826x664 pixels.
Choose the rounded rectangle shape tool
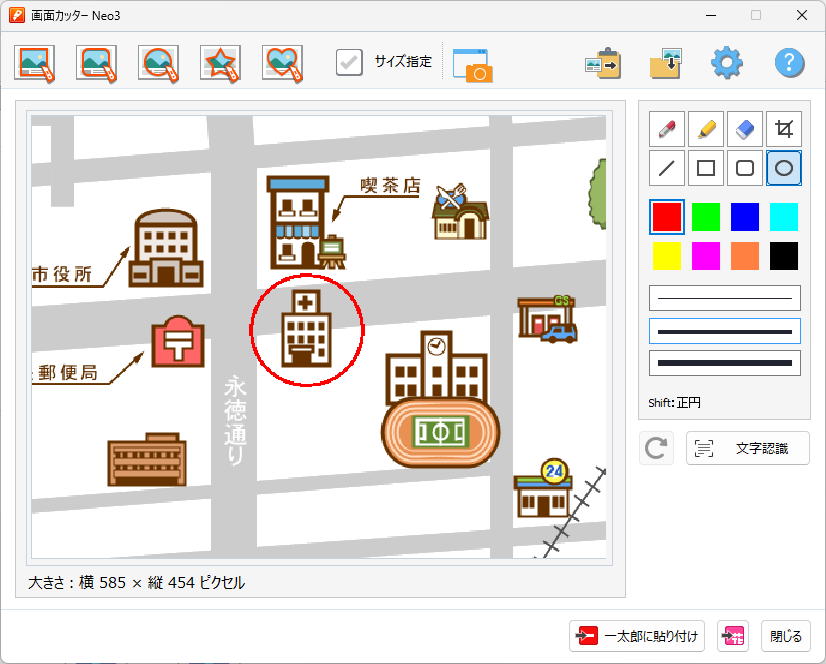point(745,168)
